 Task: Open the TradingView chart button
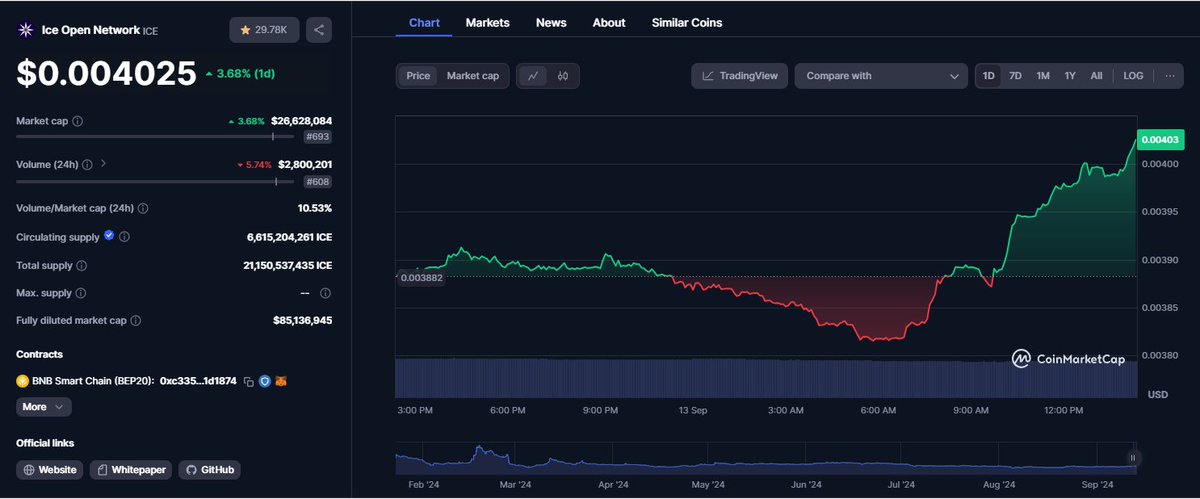[x=740, y=76]
